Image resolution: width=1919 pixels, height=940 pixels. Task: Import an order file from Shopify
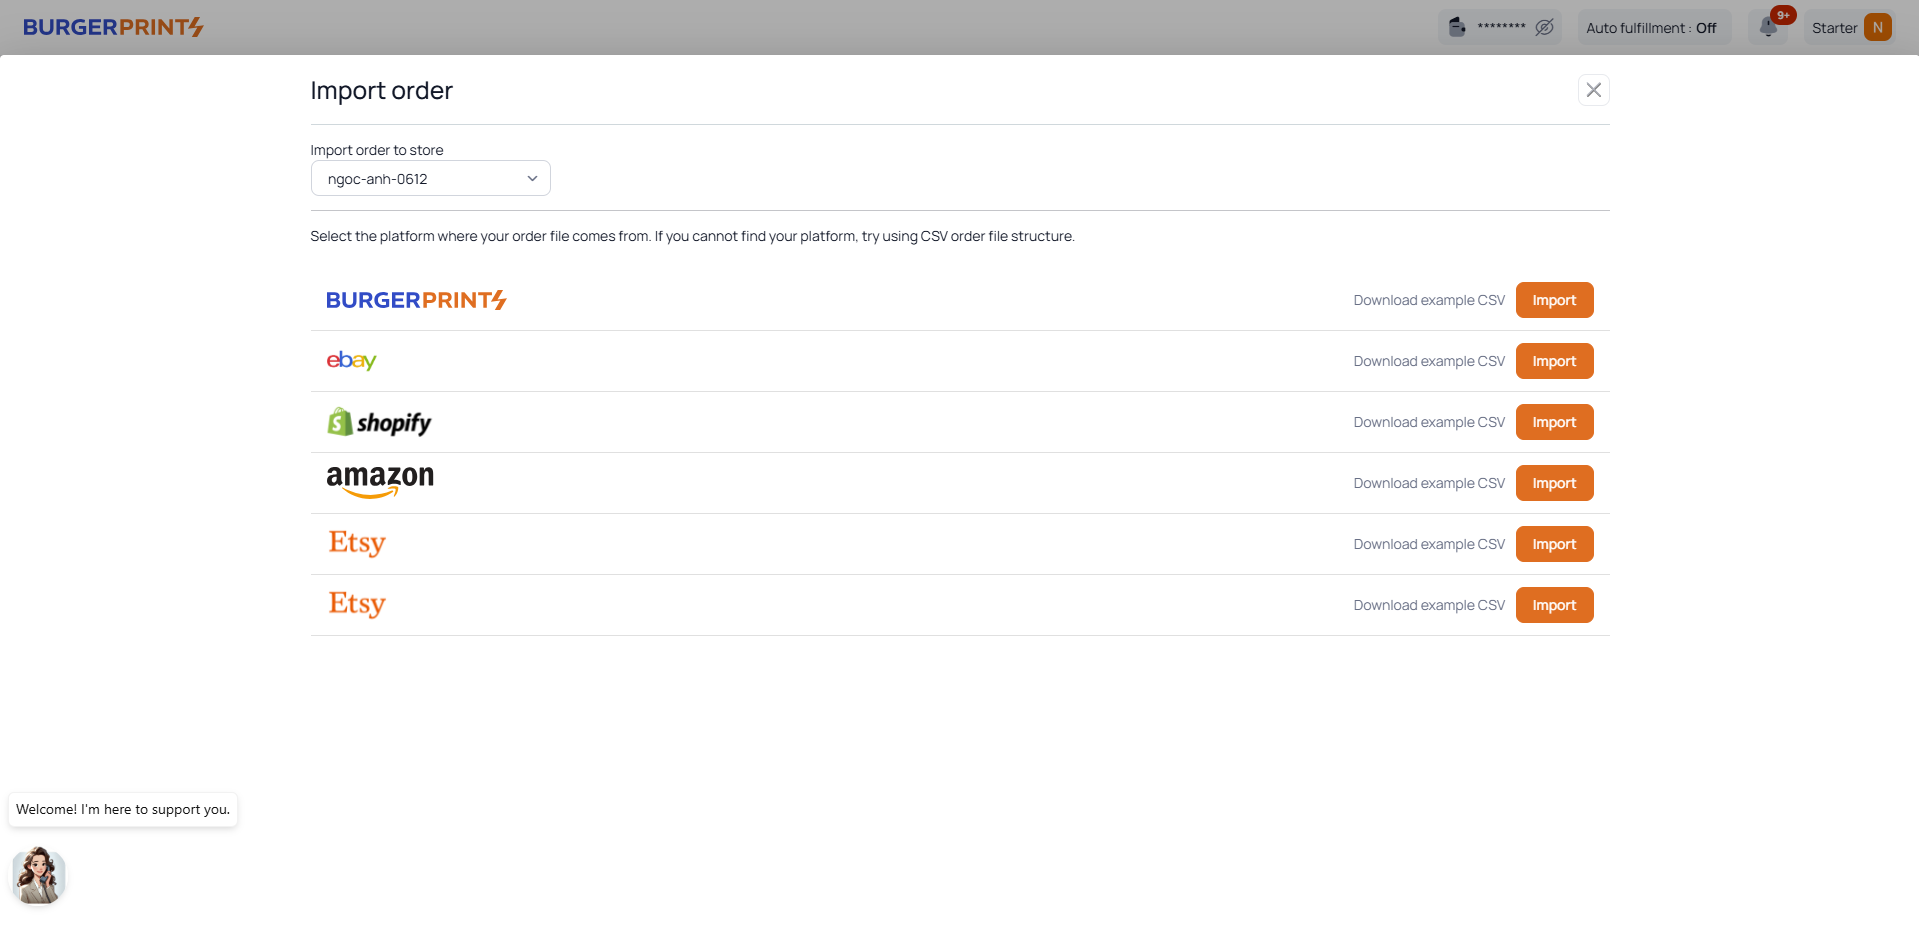[x=1554, y=422]
